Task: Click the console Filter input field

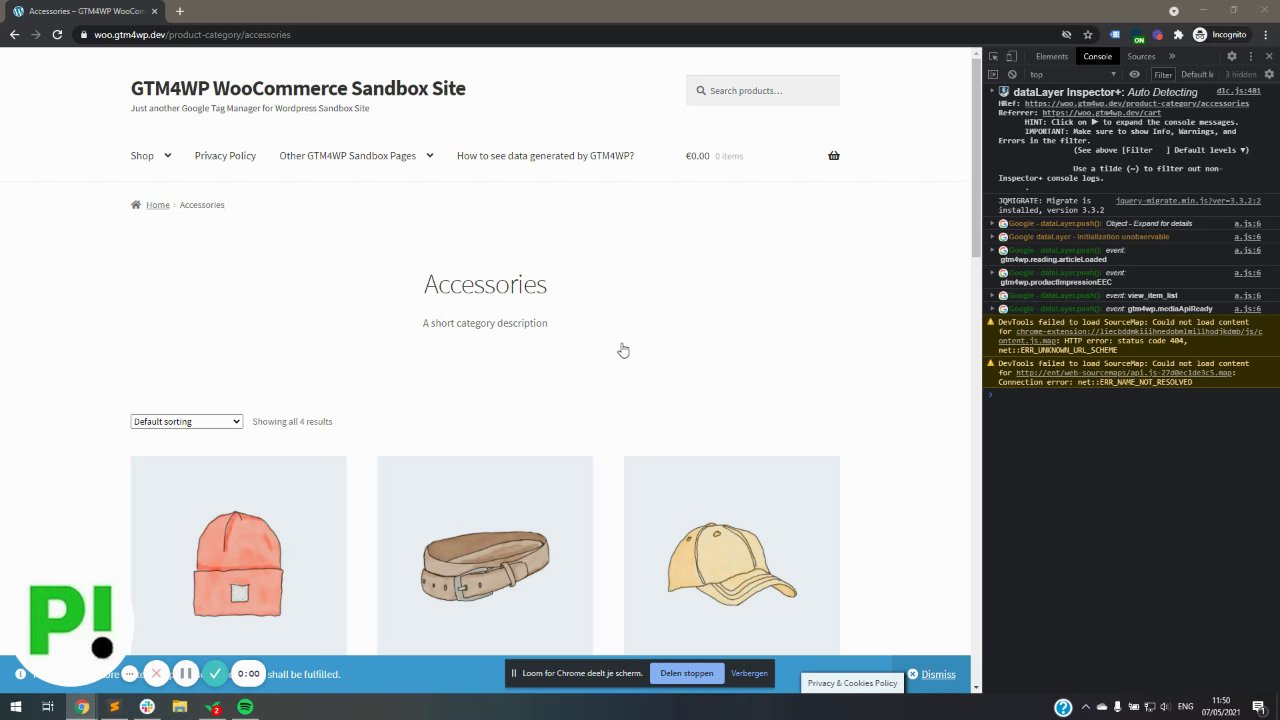Action: point(1163,74)
